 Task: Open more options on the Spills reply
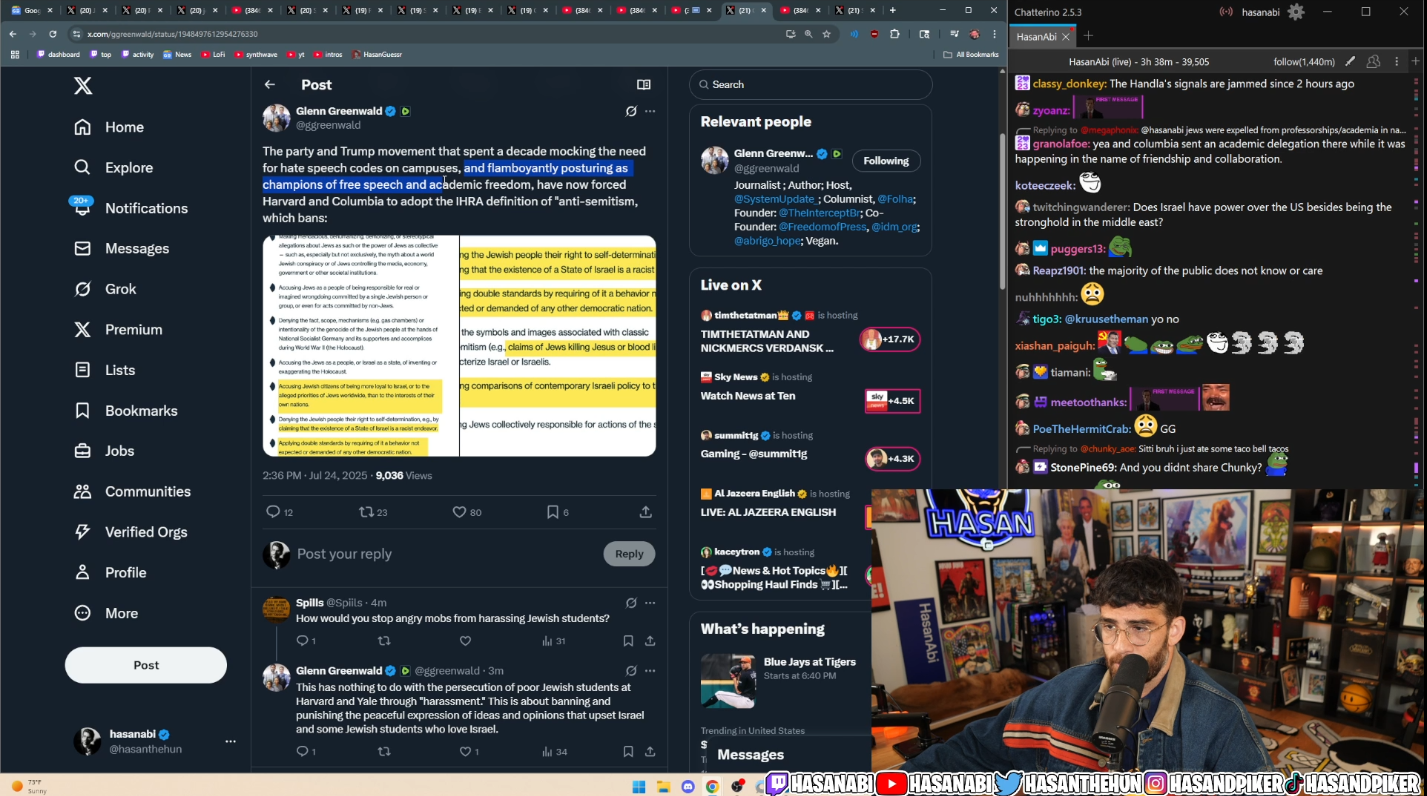point(650,603)
